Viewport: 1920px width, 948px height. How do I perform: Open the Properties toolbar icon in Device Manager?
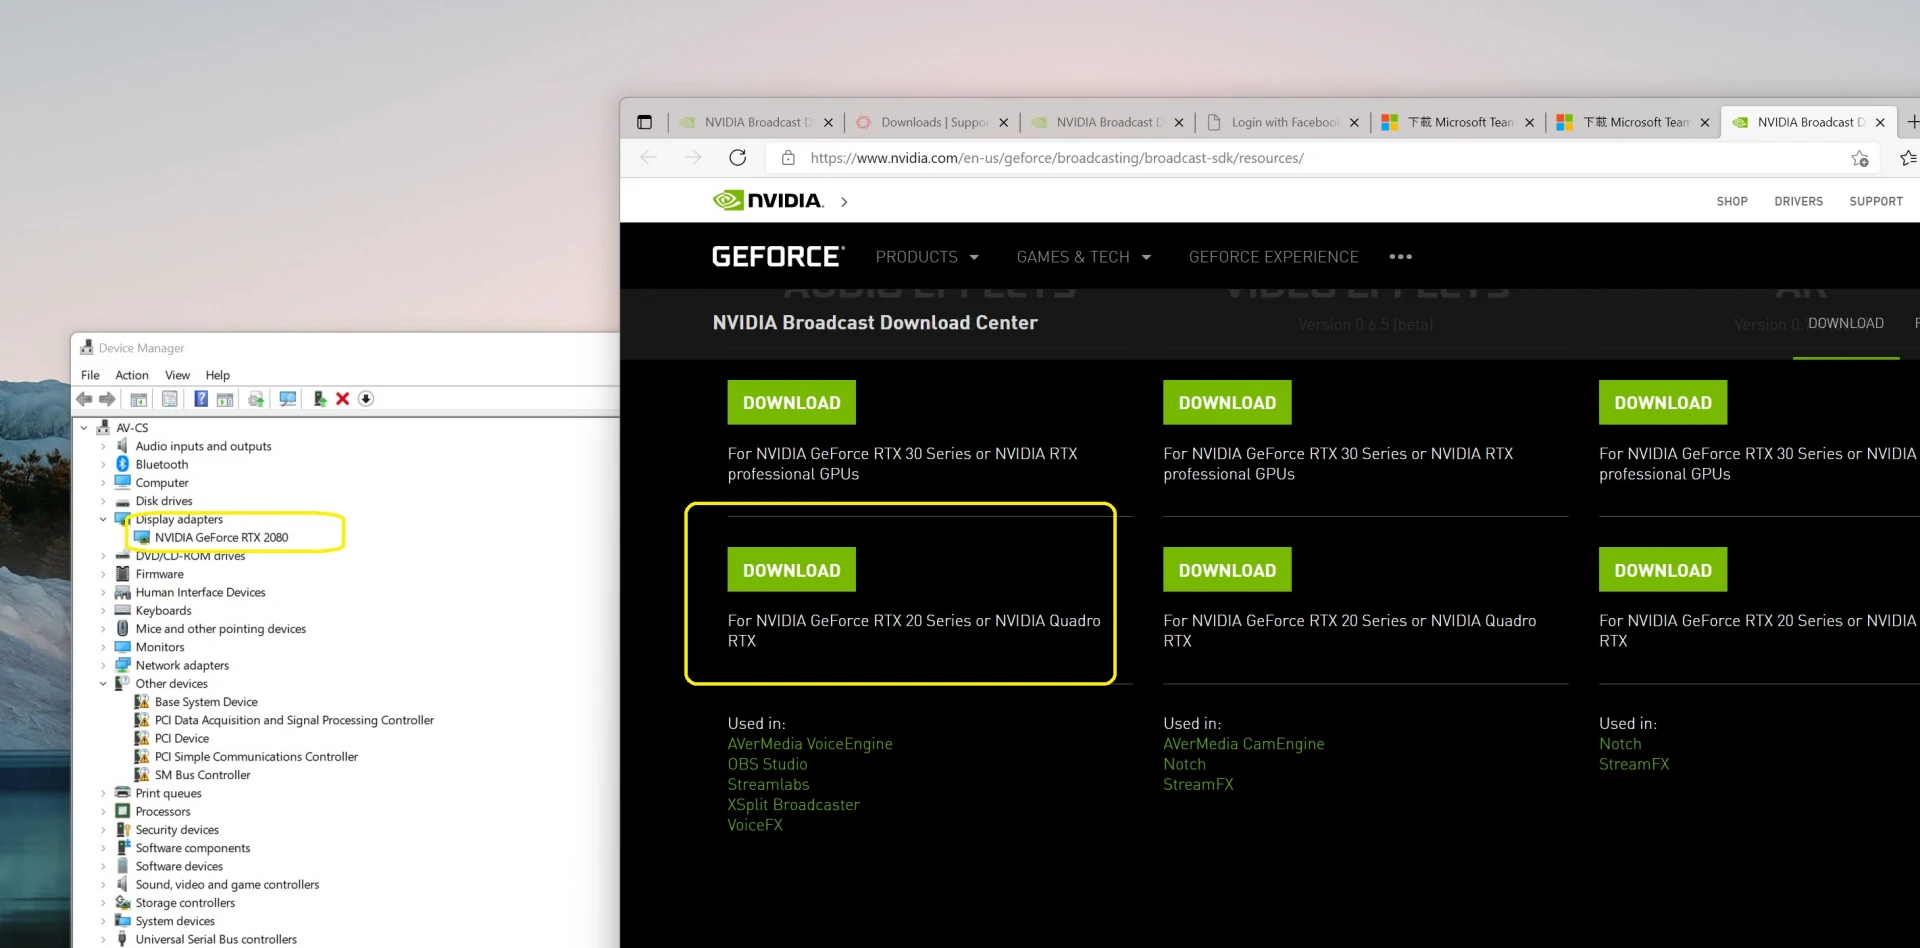pos(170,399)
